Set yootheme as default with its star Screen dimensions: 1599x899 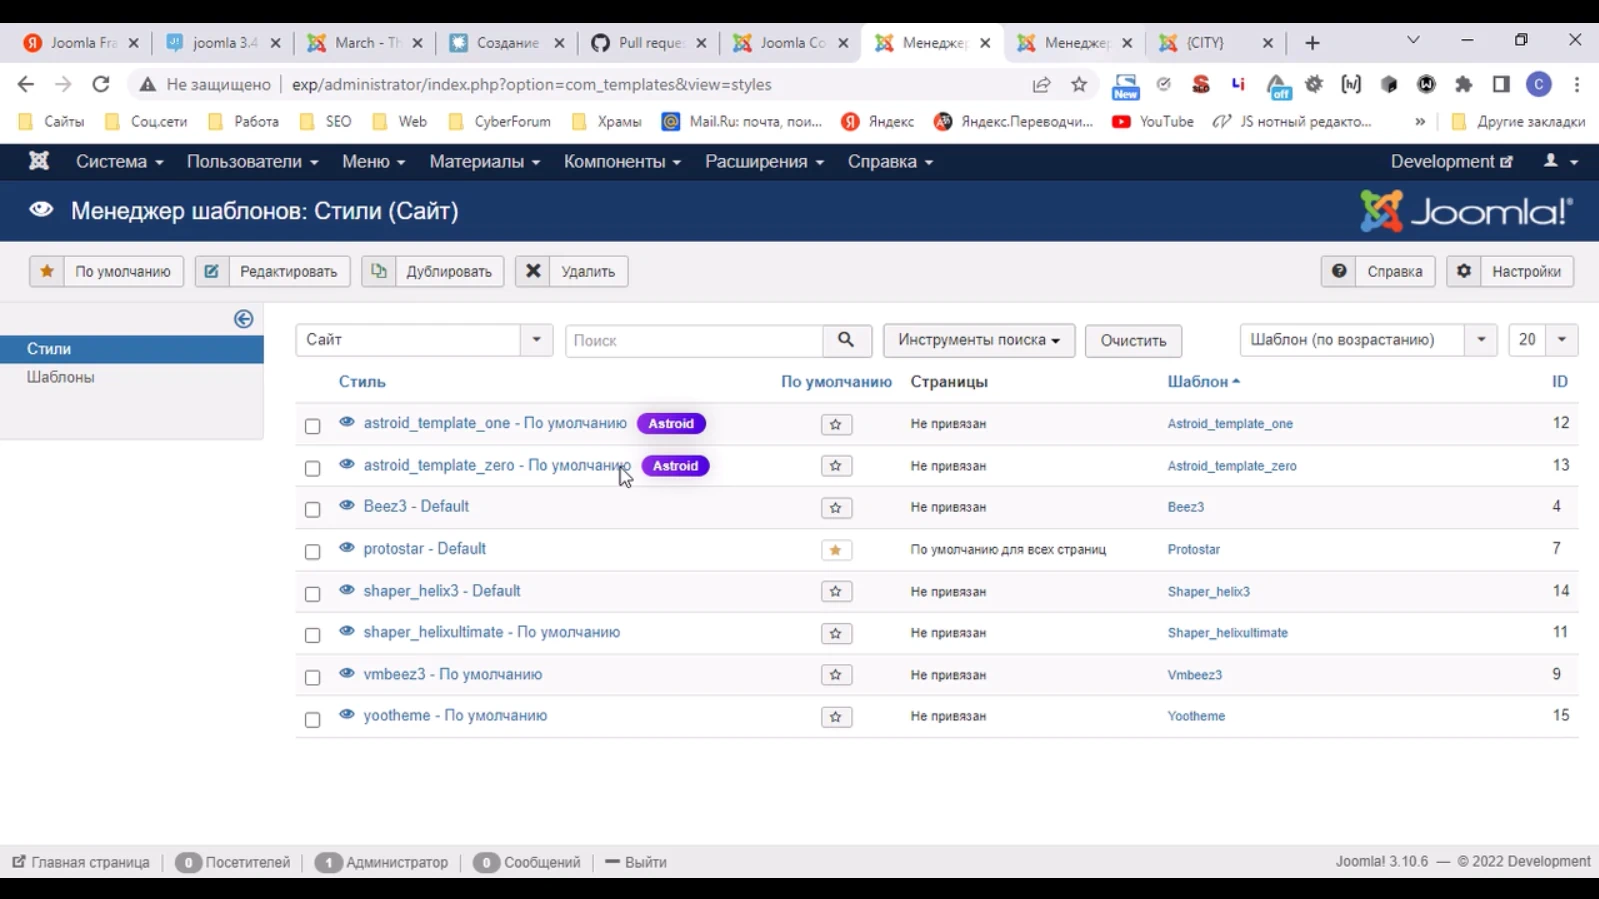tap(836, 717)
